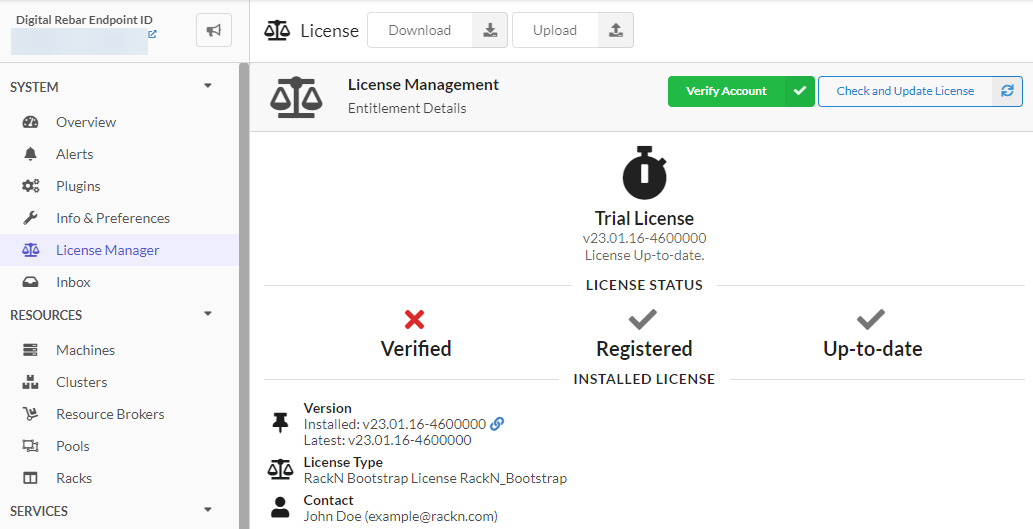Click the chain link icon next to Installed version
1033x529 pixels.
(497, 424)
